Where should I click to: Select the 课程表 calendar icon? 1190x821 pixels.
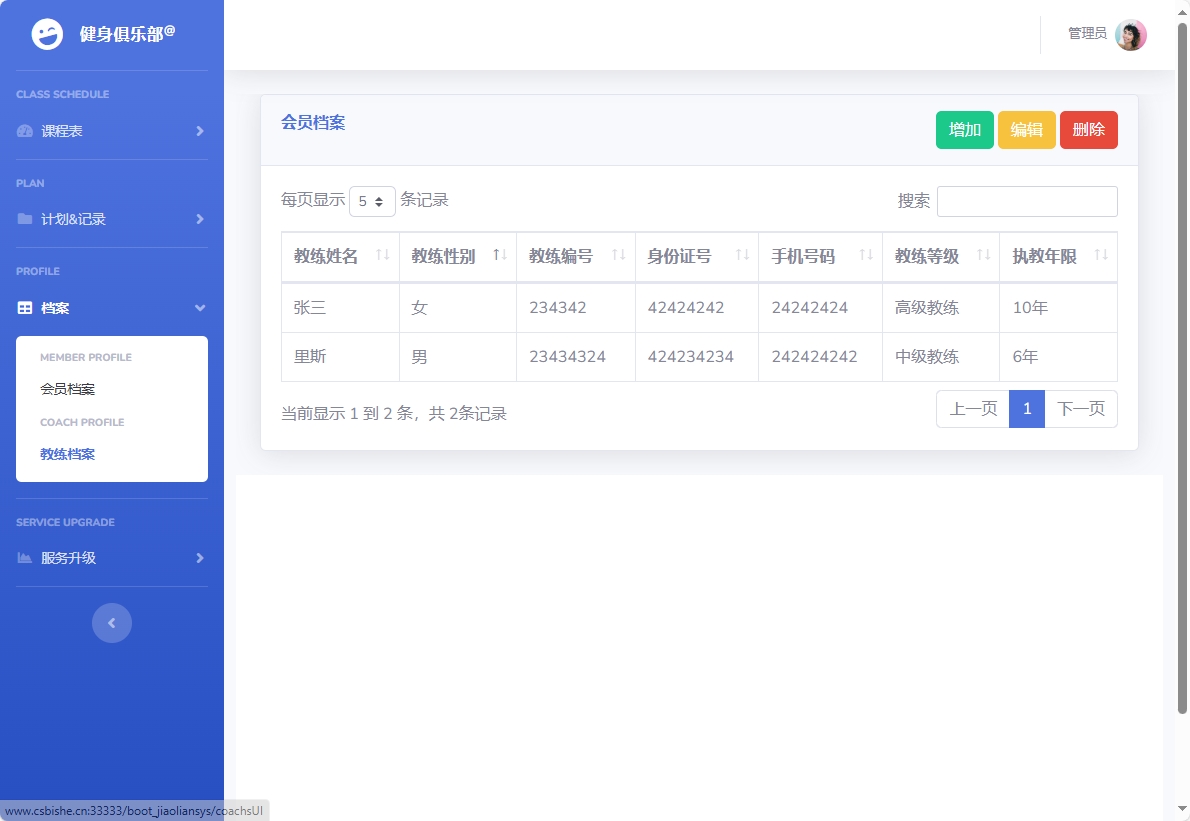point(24,131)
